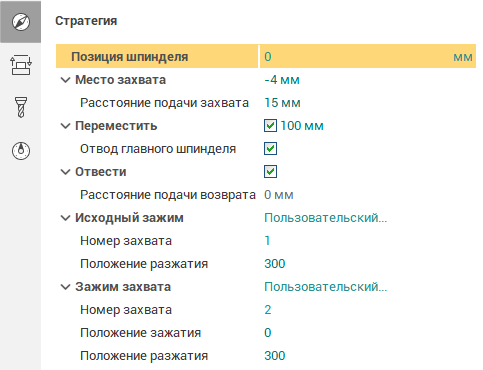The image size is (483, 370).
Task: Select Расстояние подачи возврата label
Action: coord(168,195)
